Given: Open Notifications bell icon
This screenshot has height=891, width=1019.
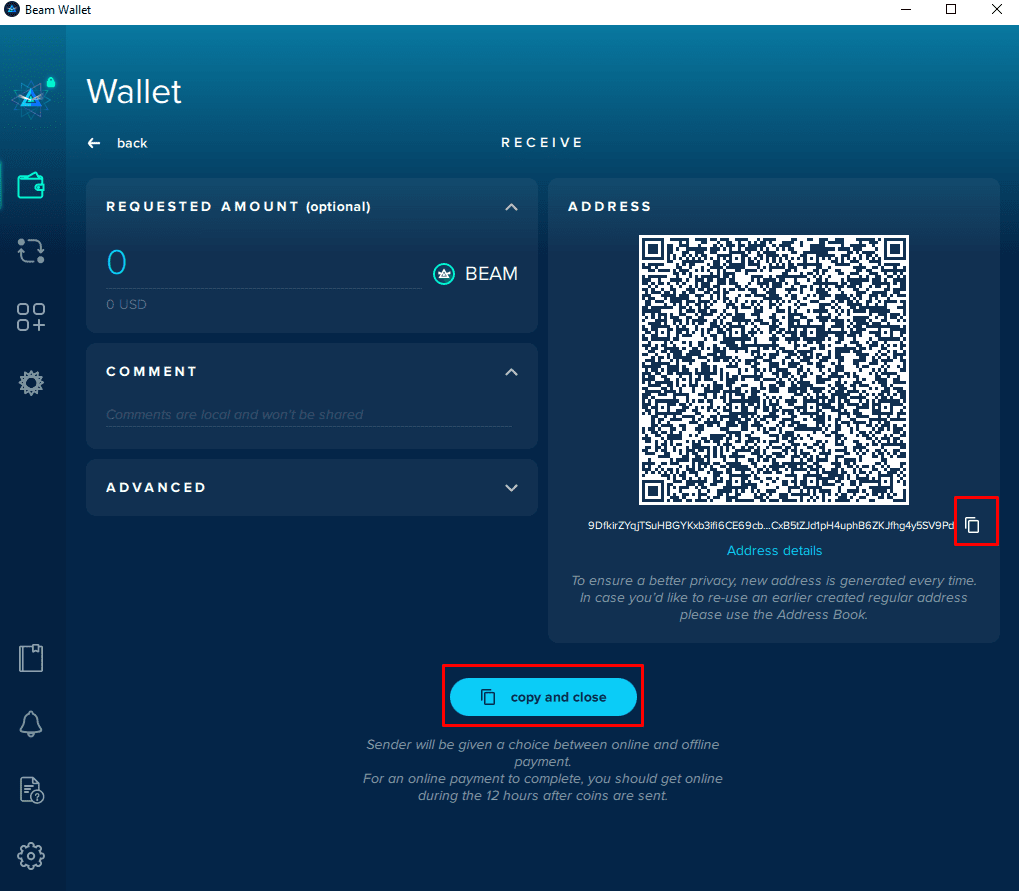Looking at the screenshot, I should tap(31, 724).
